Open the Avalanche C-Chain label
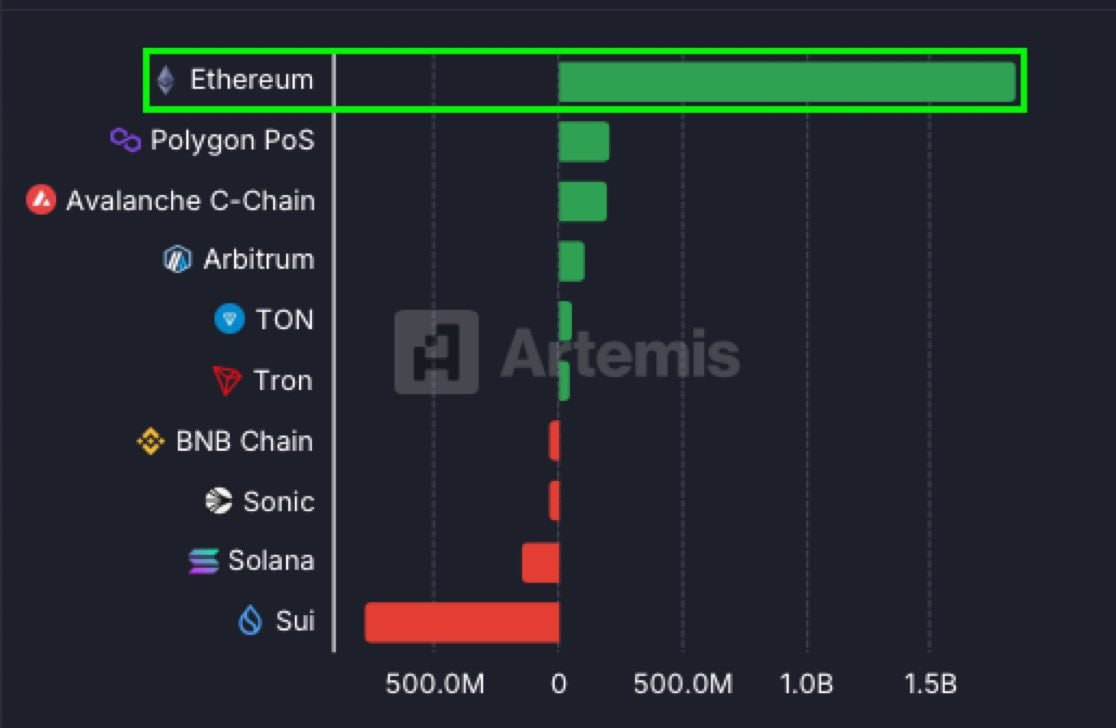1116x728 pixels. click(191, 201)
